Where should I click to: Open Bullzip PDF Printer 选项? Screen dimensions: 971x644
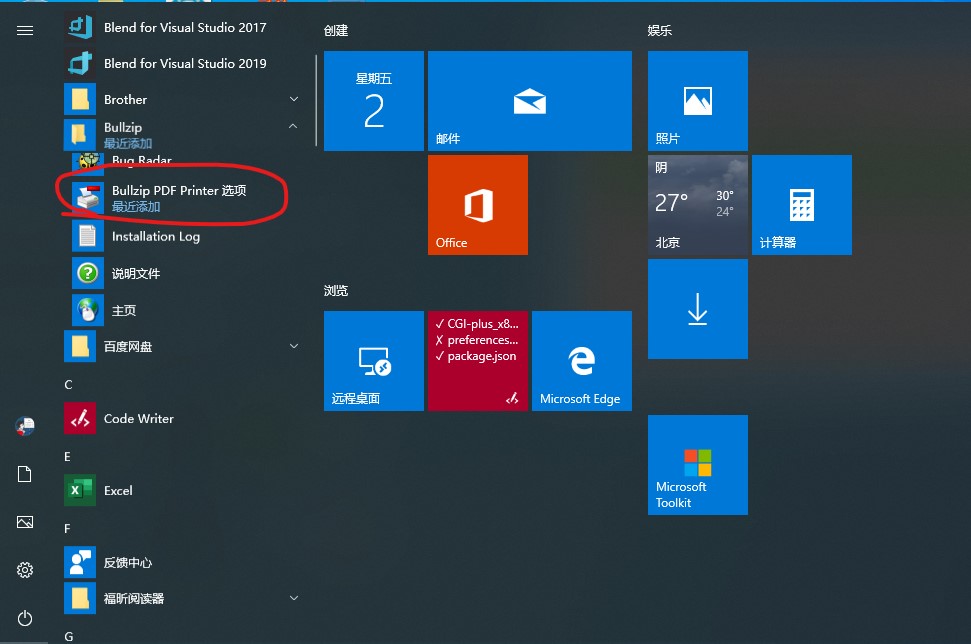(x=186, y=198)
